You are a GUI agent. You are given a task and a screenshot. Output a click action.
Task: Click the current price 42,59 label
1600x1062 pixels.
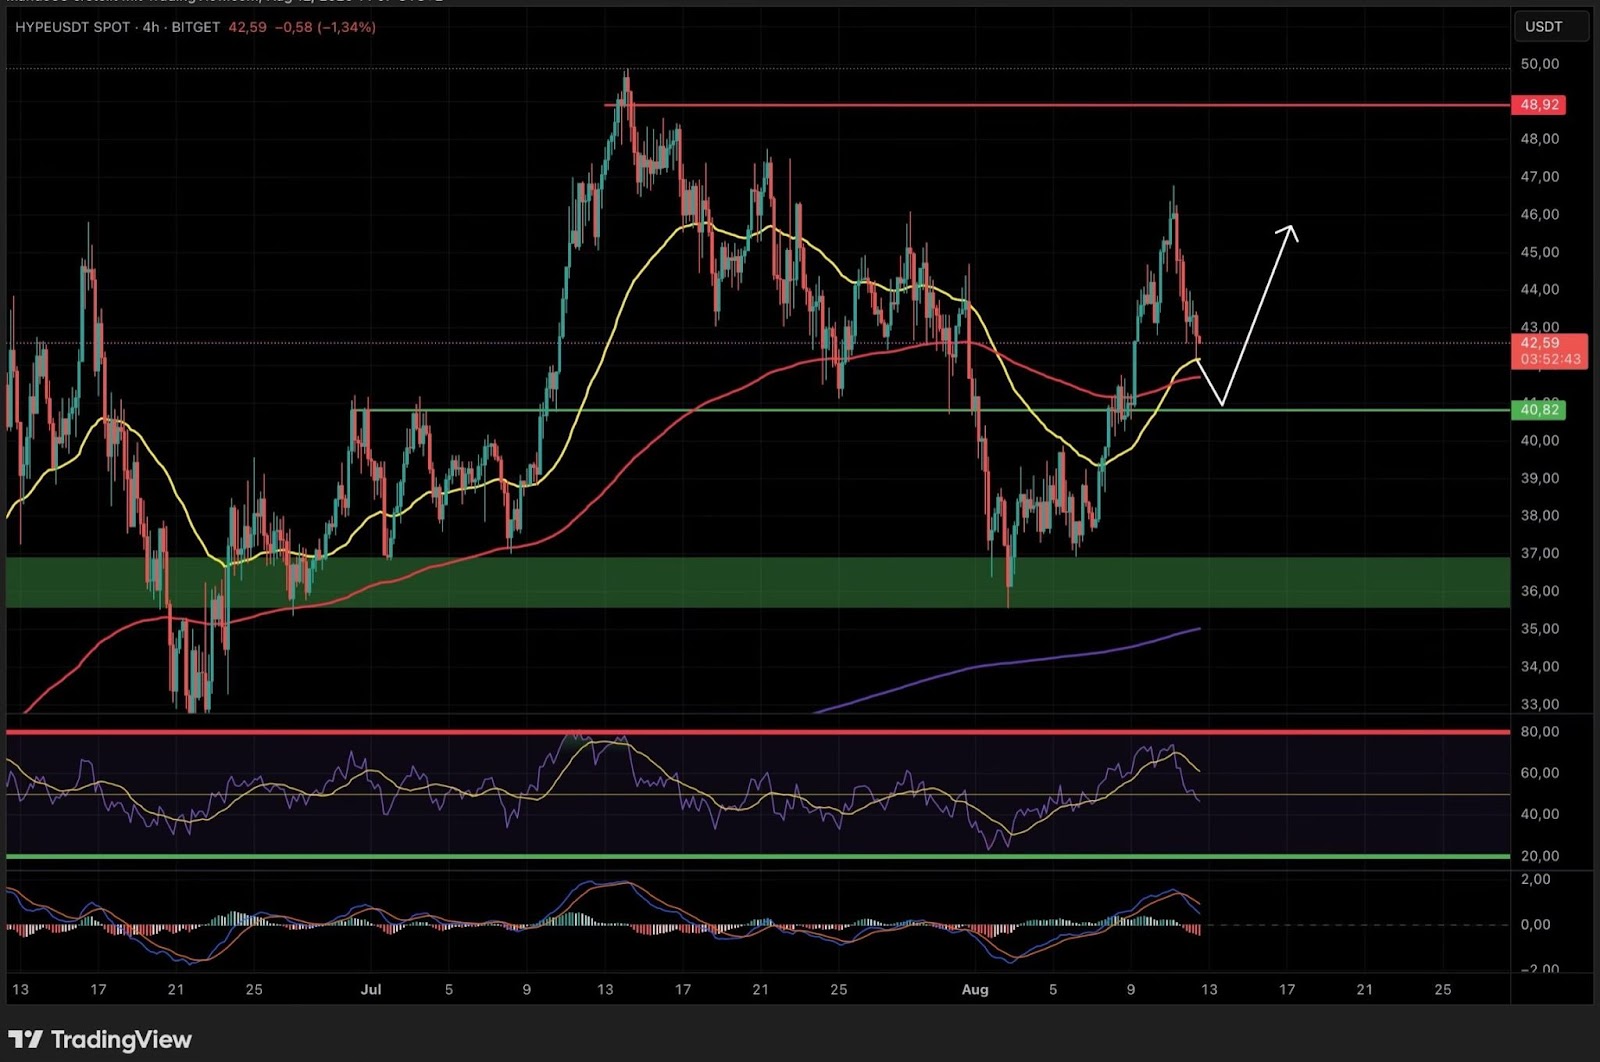(1539, 343)
